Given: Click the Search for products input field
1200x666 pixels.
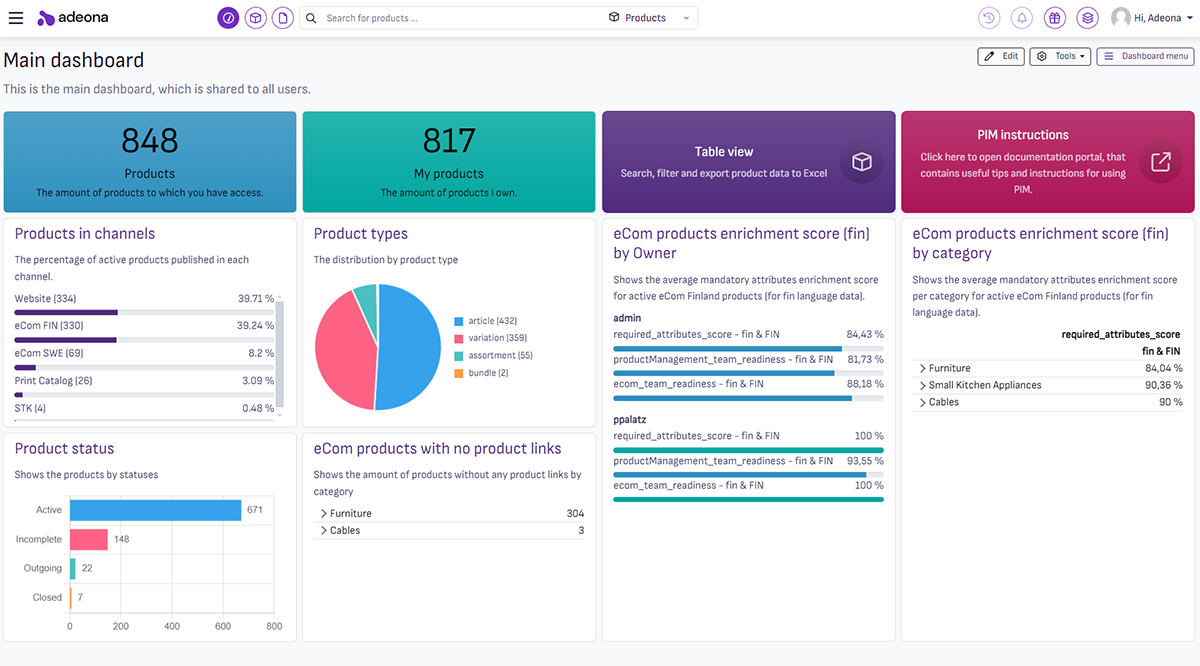Looking at the screenshot, I should coord(460,18).
